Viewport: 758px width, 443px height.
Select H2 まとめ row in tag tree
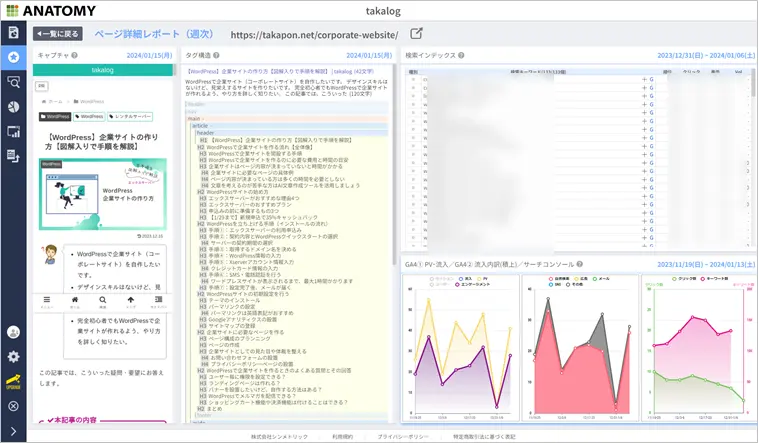pos(210,409)
